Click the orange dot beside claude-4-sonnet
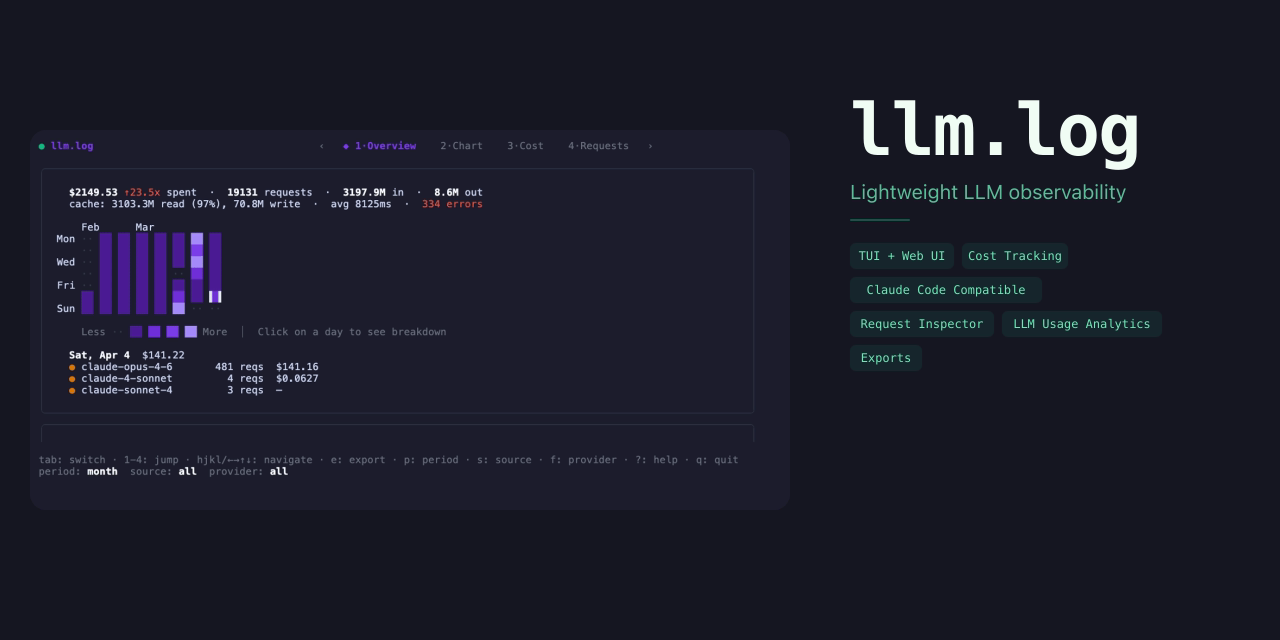Viewport: 1280px width, 640px height. (x=70, y=379)
